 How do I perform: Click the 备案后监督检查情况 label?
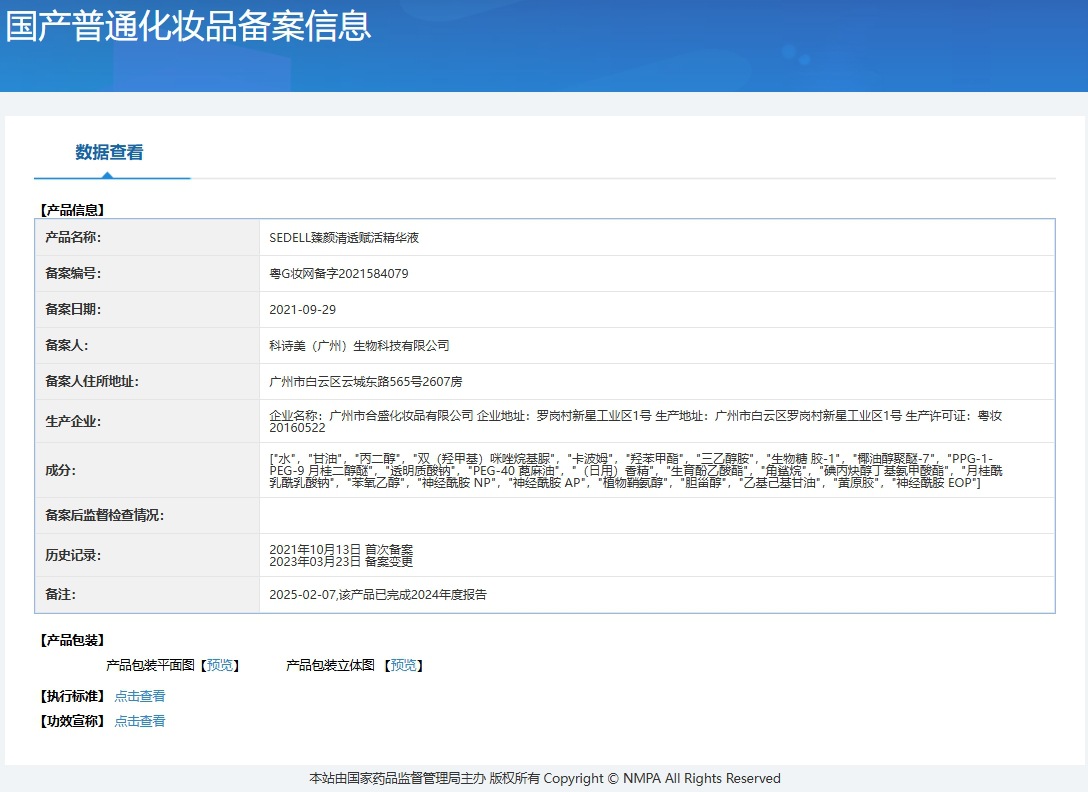click(x=104, y=515)
